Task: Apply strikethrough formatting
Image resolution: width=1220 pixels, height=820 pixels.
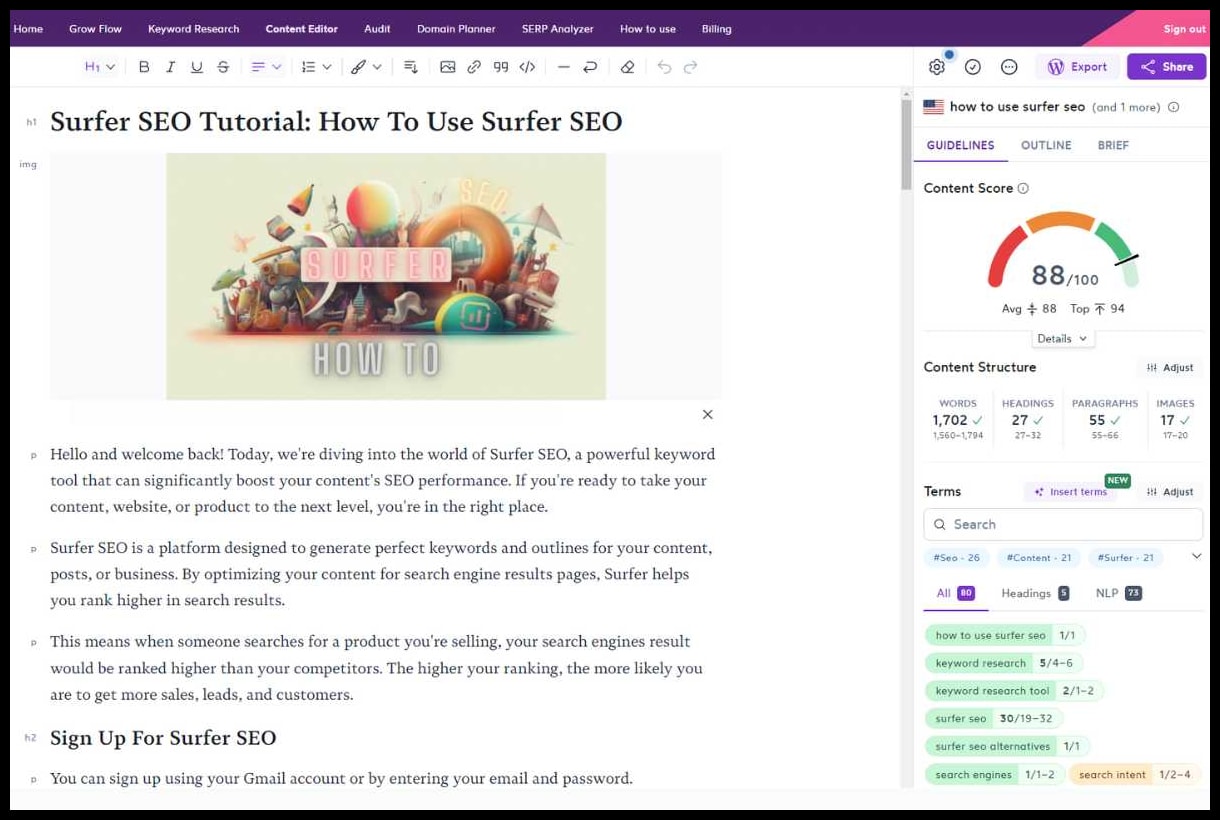Action: point(223,67)
